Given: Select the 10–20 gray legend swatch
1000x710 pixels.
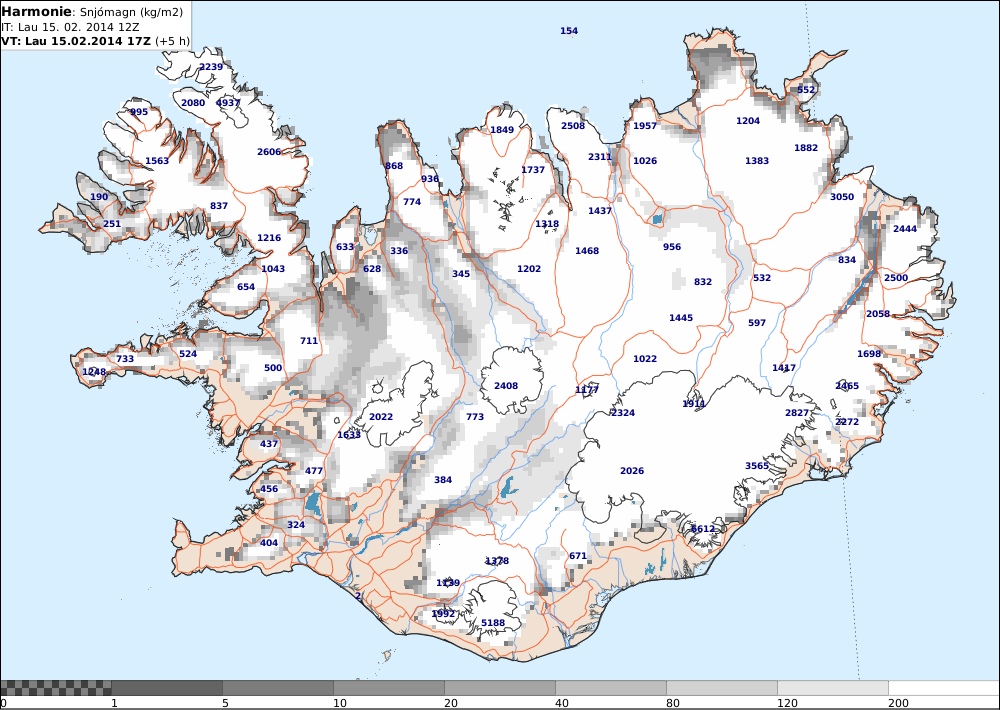Looking at the screenshot, I should click(x=389, y=688).
